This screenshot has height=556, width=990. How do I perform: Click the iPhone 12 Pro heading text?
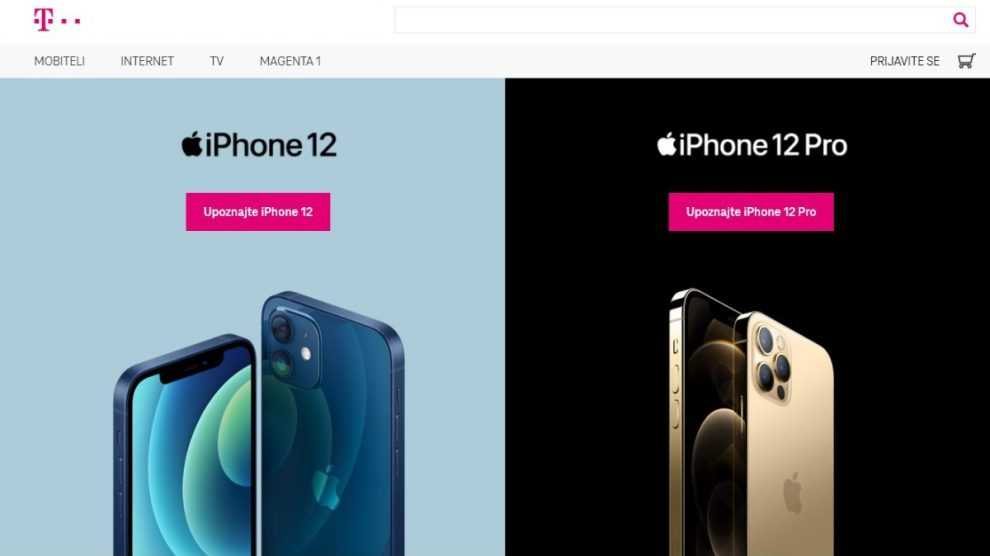tap(763, 145)
